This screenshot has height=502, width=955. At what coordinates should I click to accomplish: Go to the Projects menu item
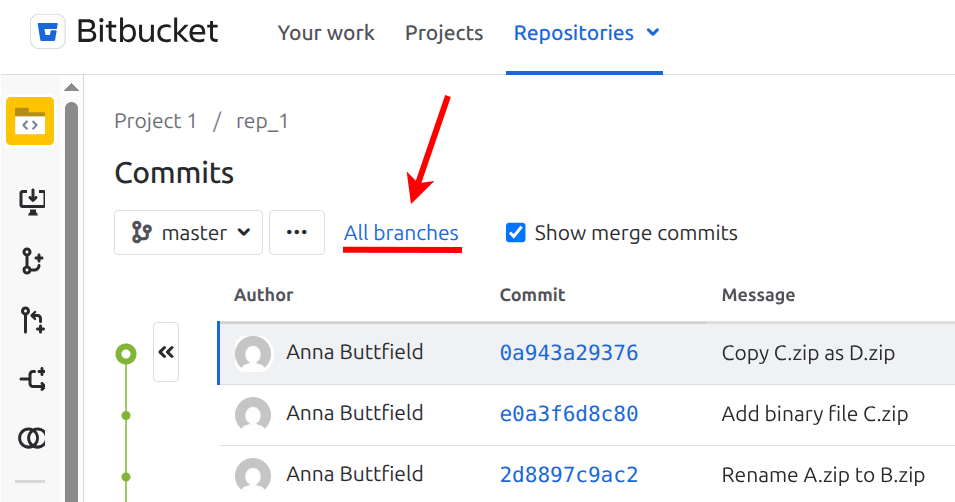pyautogui.click(x=444, y=33)
